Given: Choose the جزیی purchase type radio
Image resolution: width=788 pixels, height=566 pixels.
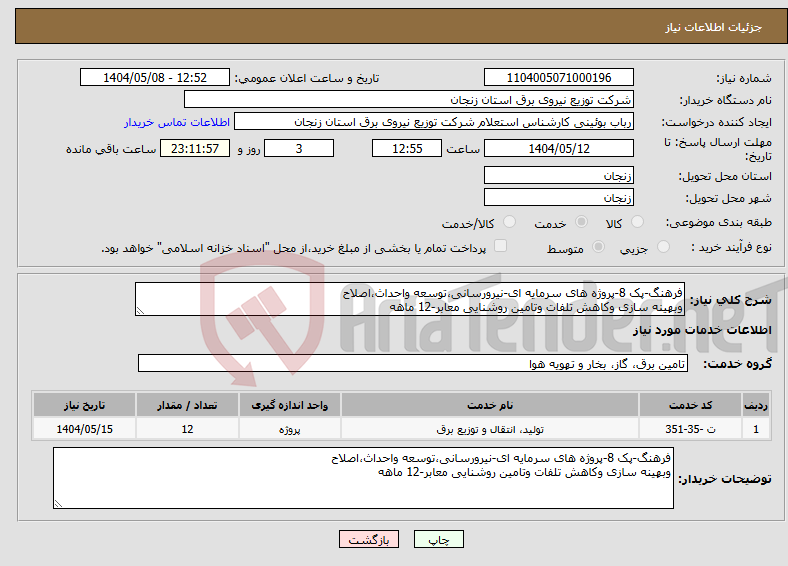Looking at the screenshot, I should (x=663, y=246).
